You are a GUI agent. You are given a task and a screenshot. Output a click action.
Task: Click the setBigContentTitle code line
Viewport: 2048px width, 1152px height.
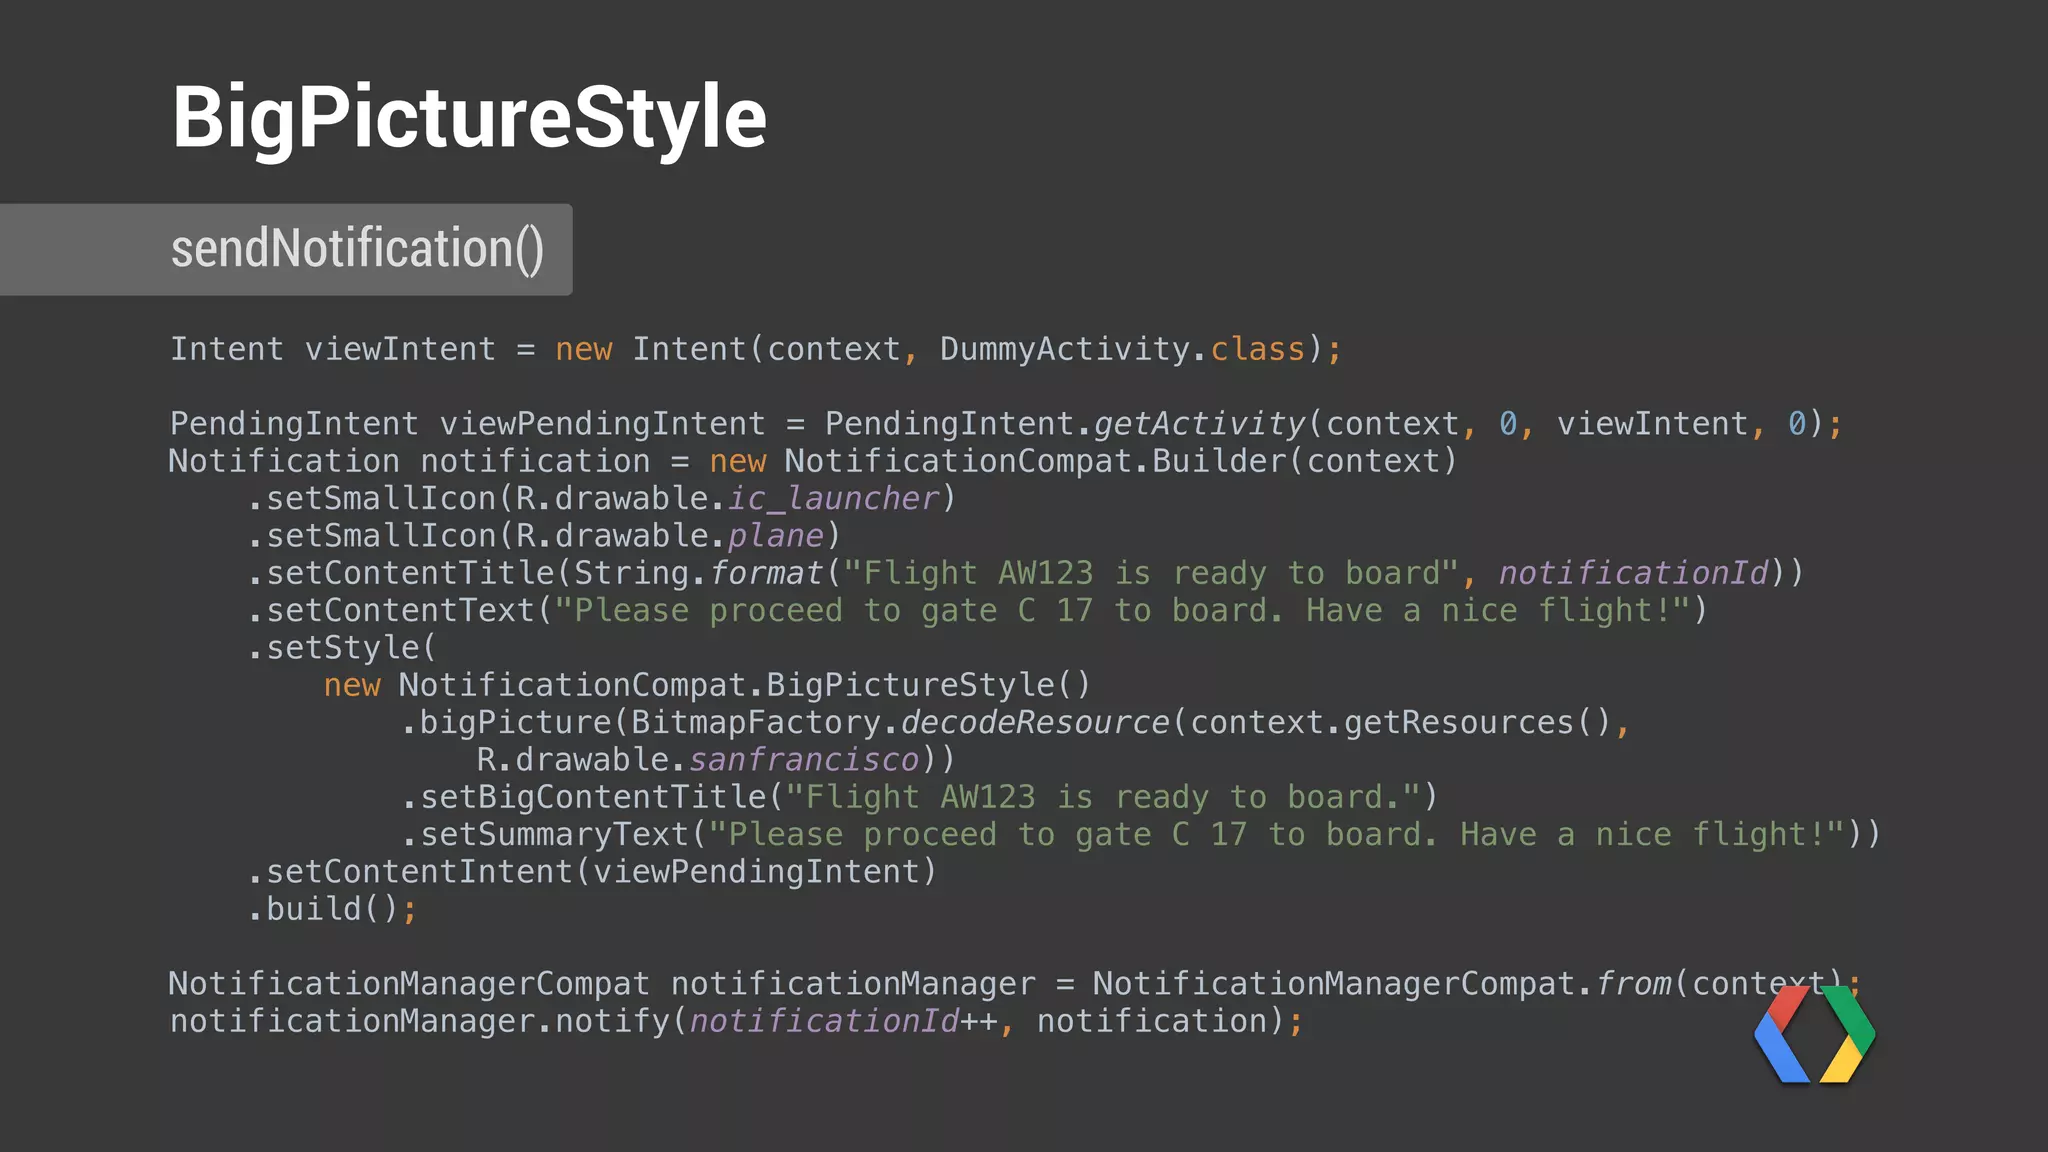pyautogui.click(x=920, y=797)
